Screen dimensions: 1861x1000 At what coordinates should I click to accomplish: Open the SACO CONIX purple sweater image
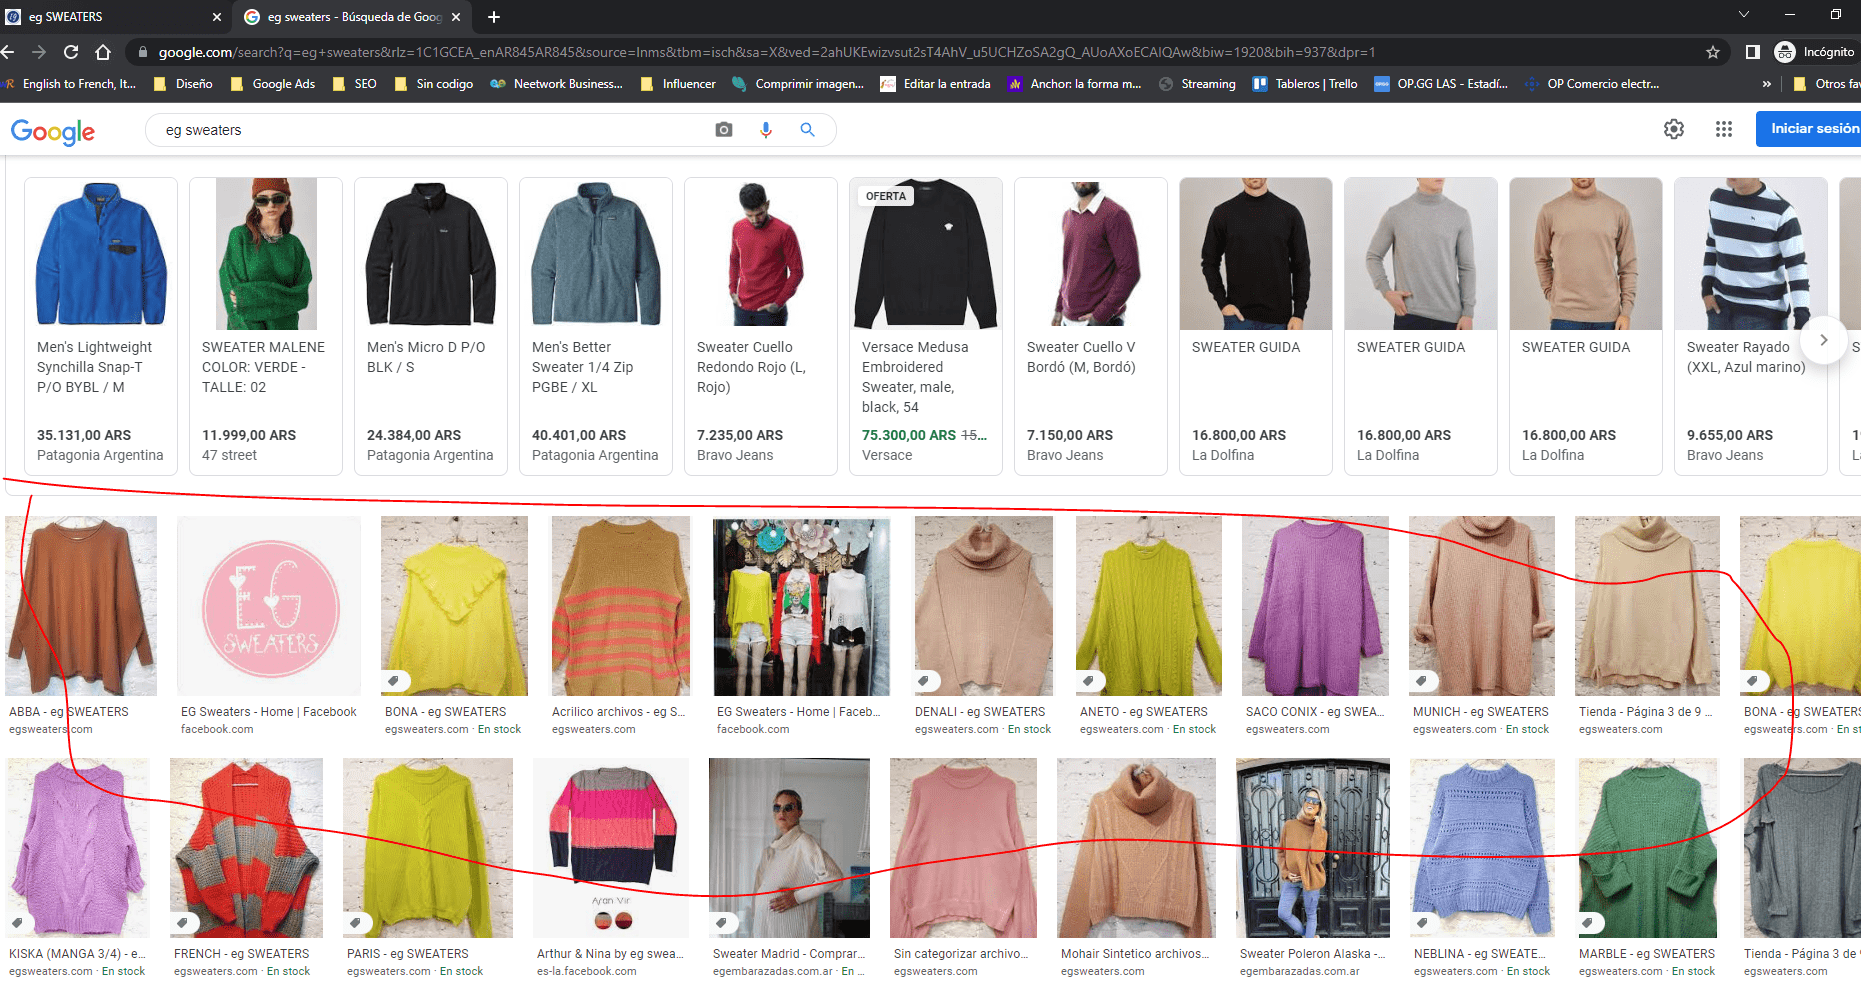(x=1315, y=606)
